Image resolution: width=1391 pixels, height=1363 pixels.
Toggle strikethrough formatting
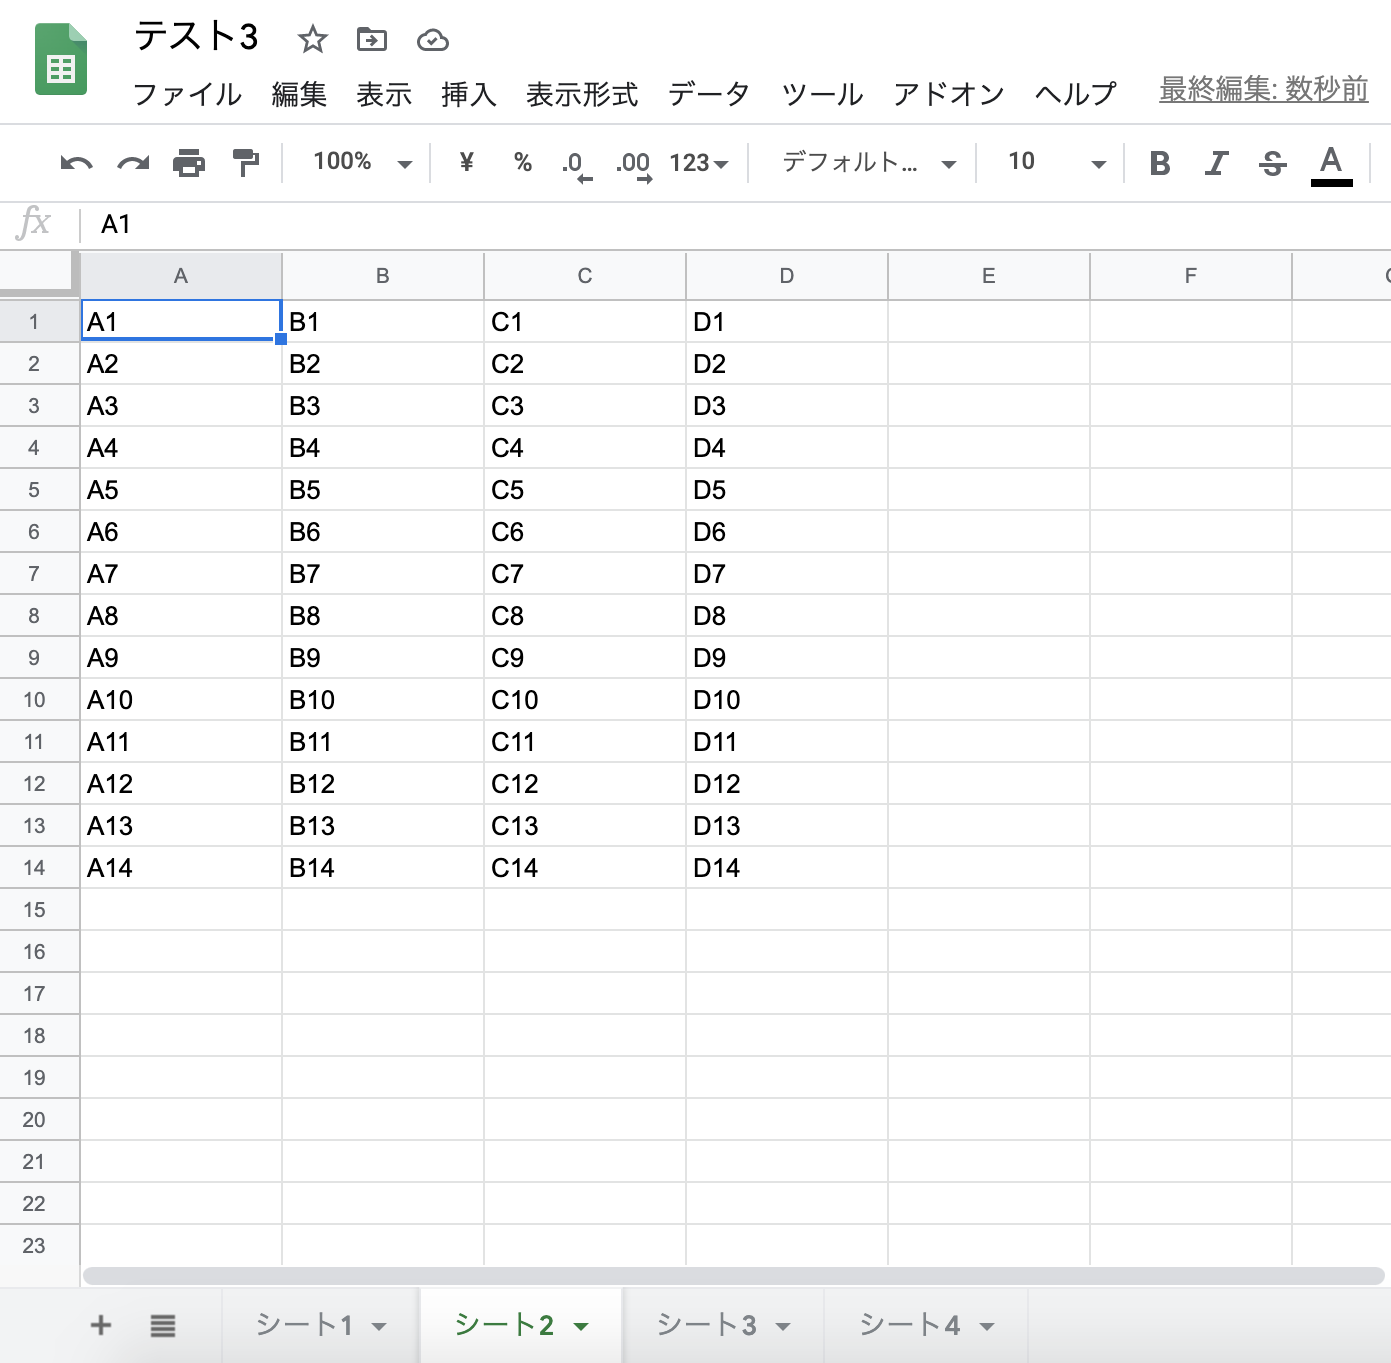1273,163
